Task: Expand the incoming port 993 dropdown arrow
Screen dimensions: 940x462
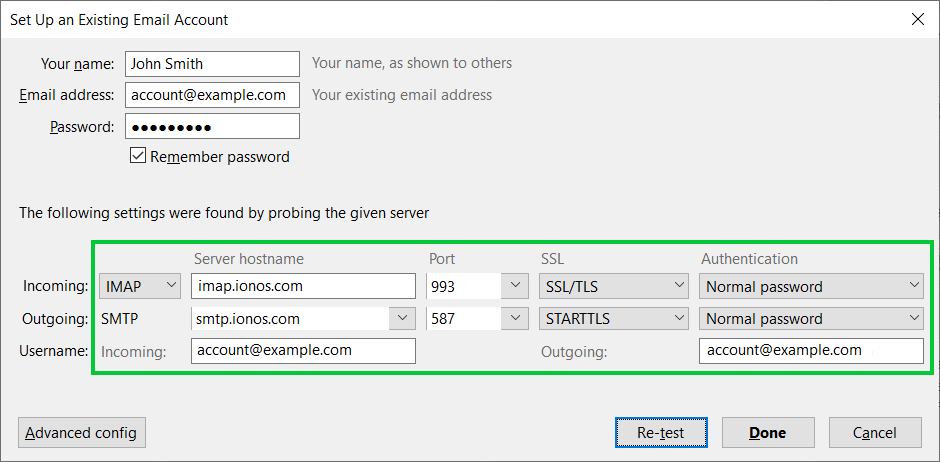Action: [515, 286]
